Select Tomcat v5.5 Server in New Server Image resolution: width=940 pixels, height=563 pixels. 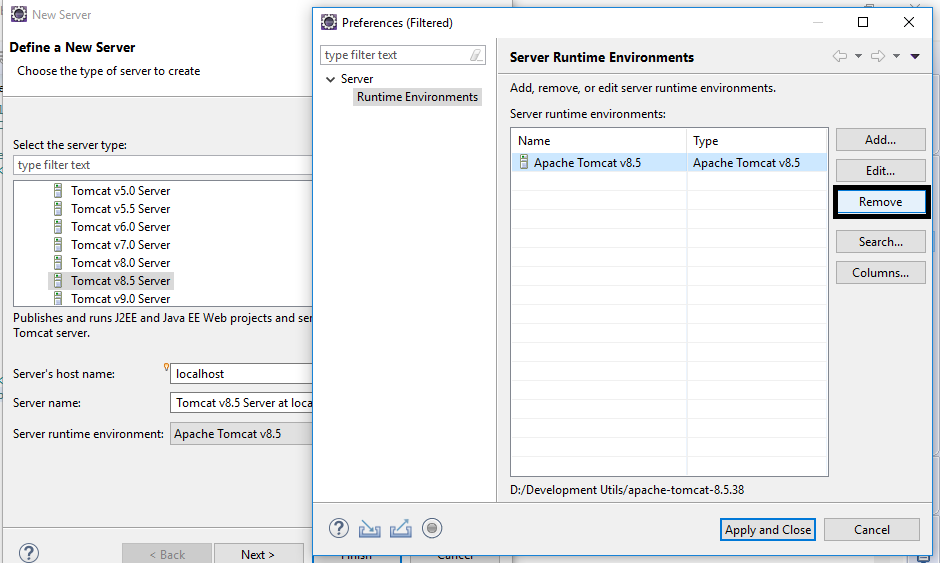[120, 209]
